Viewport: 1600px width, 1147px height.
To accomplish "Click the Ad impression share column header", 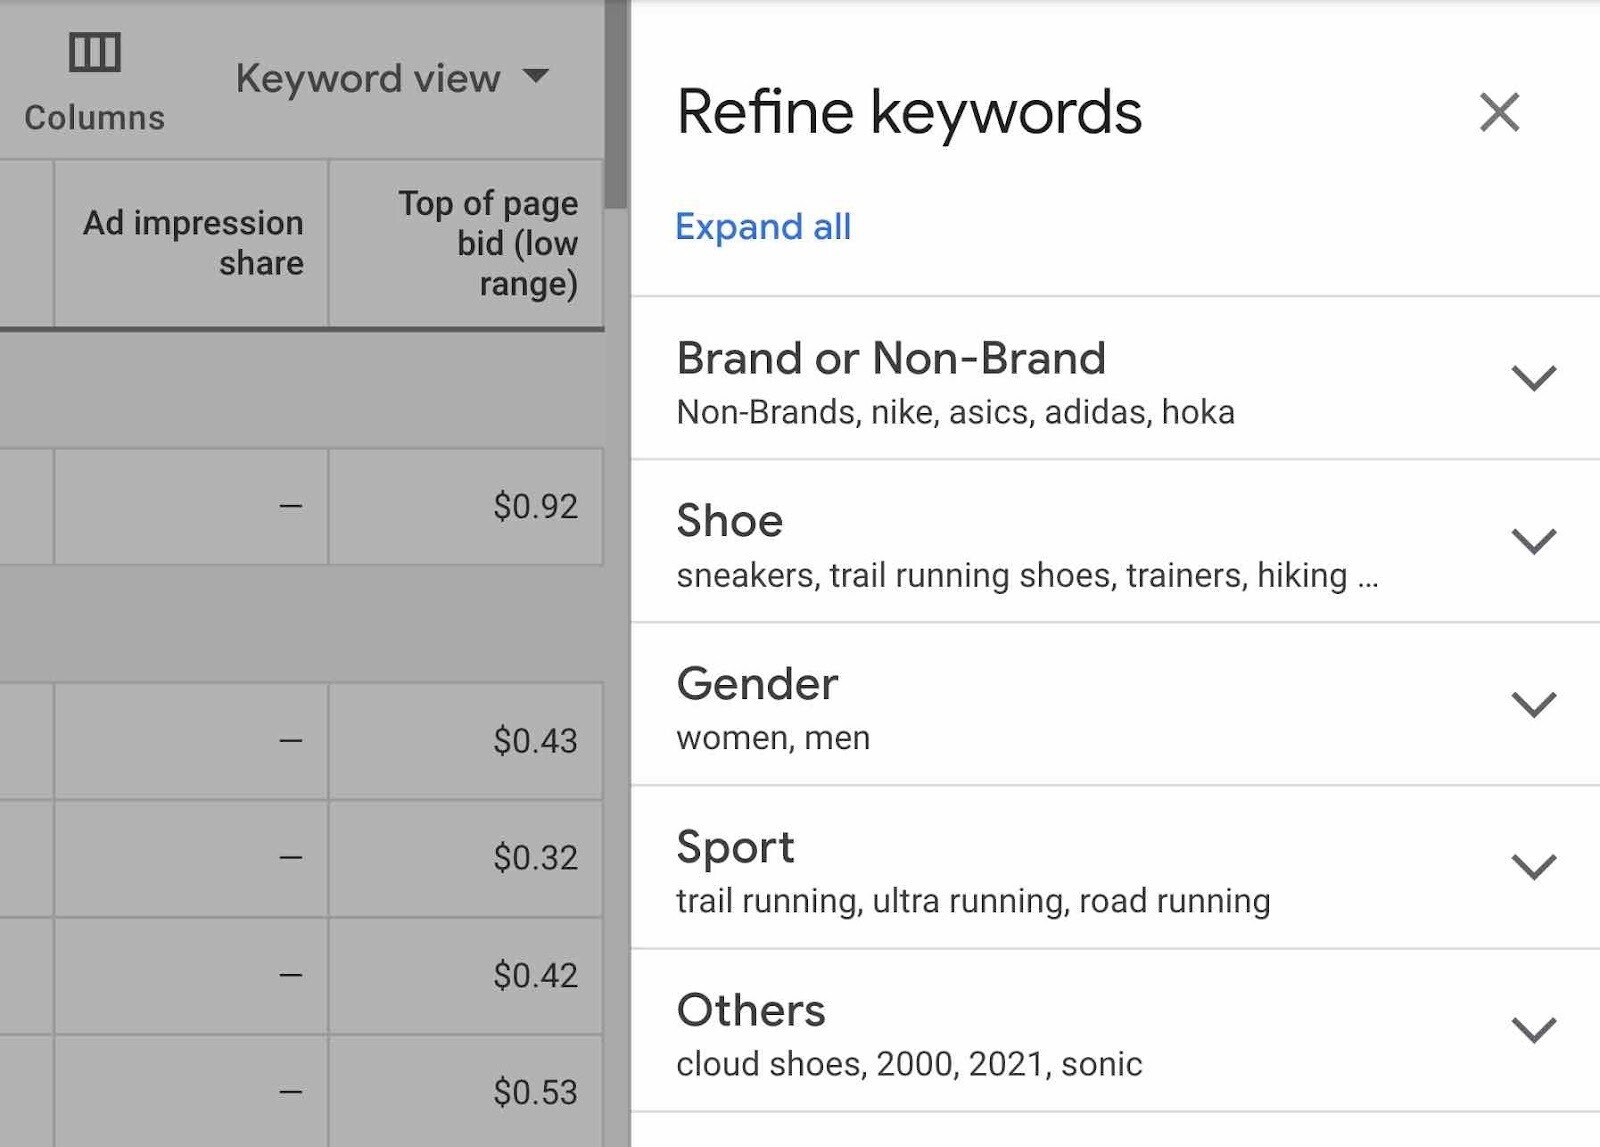I will point(190,243).
